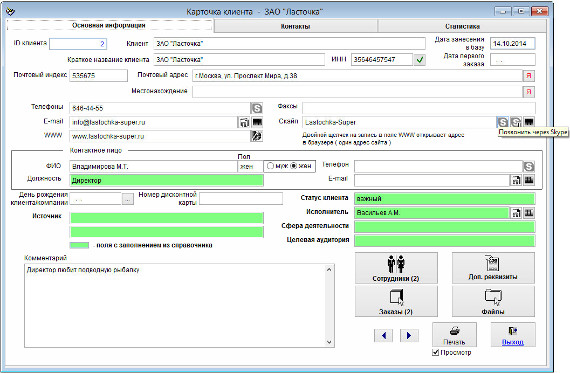The width and height of the screenshot is (570, 373).
Task: Open Сотрудники (2) employees list
Action: [x=396, y=268]
